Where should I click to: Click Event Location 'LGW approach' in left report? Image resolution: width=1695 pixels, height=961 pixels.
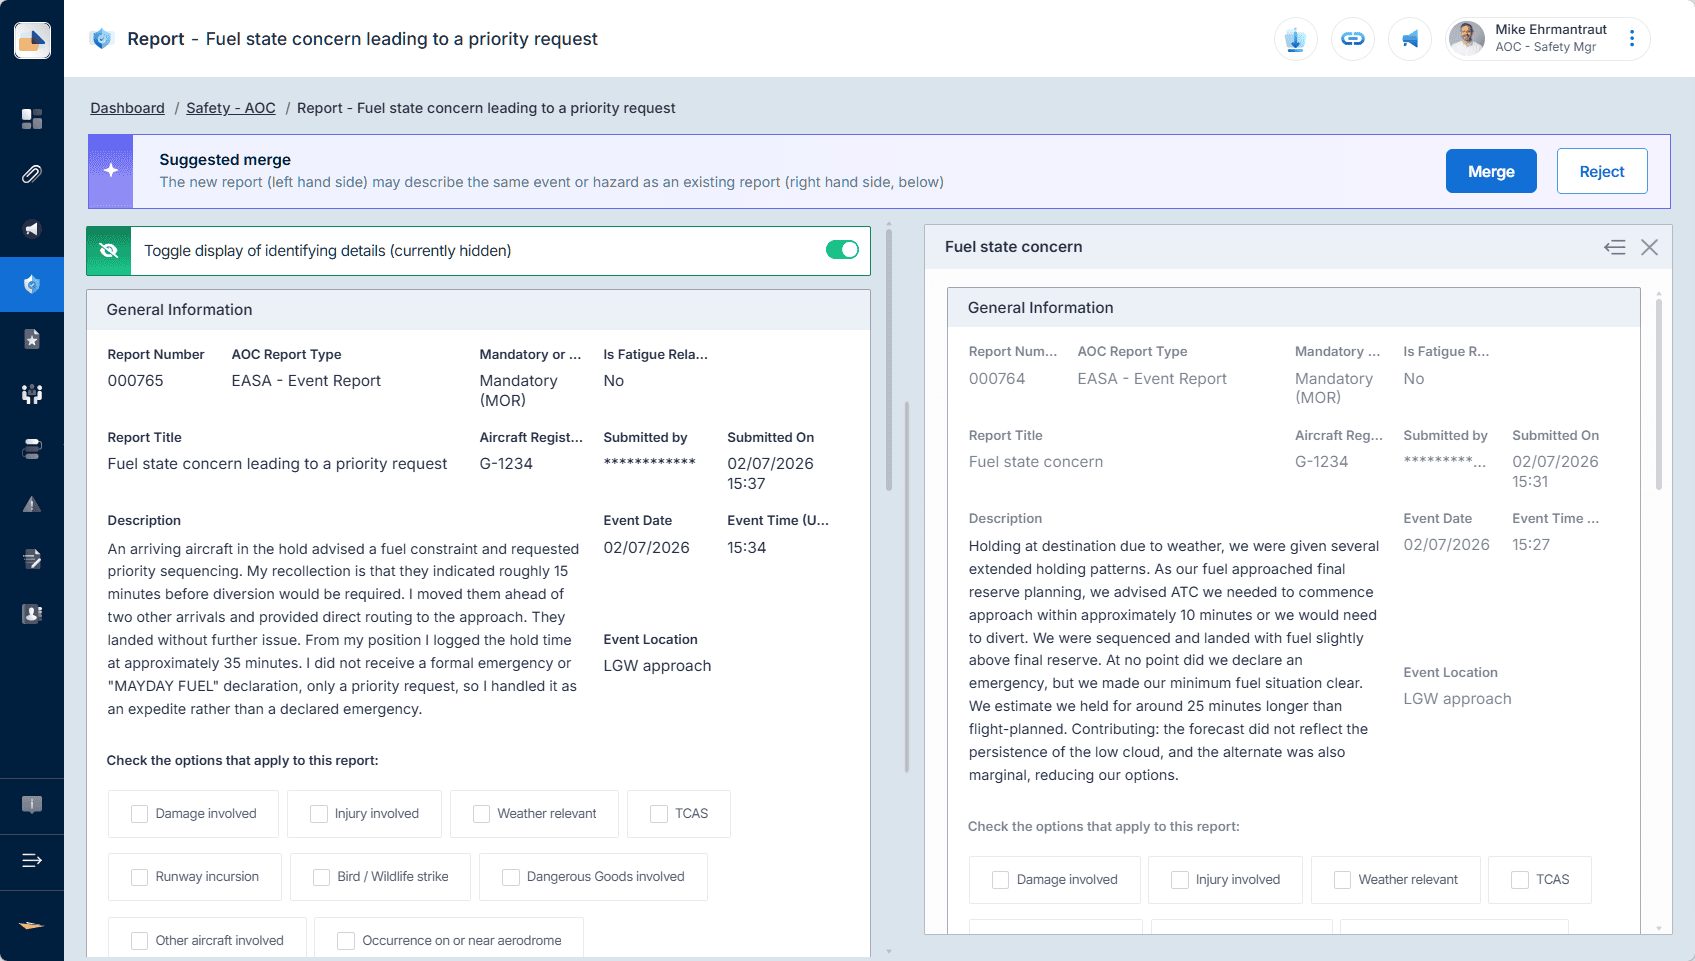click(x=657, y=666)
